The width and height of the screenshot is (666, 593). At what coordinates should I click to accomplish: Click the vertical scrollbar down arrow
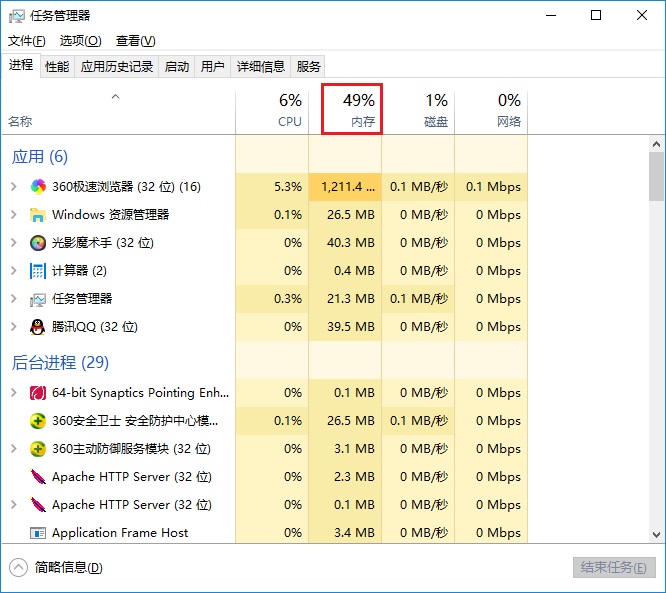click(656, 534)
